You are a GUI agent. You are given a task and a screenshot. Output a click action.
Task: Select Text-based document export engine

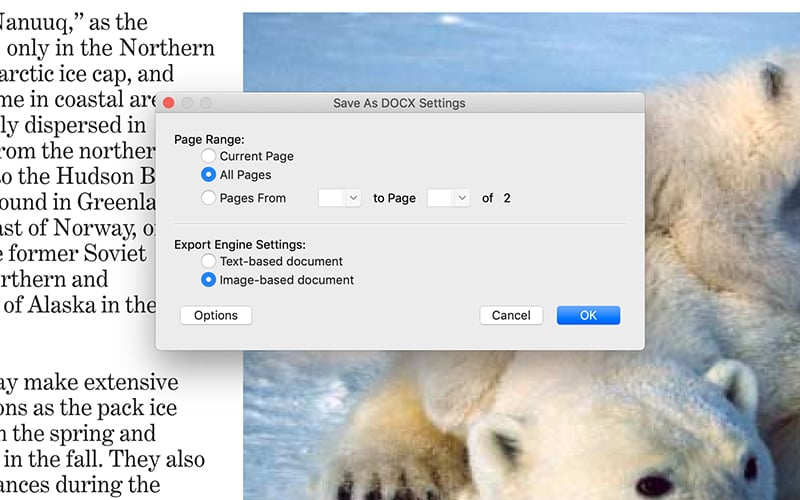(208, 261)
